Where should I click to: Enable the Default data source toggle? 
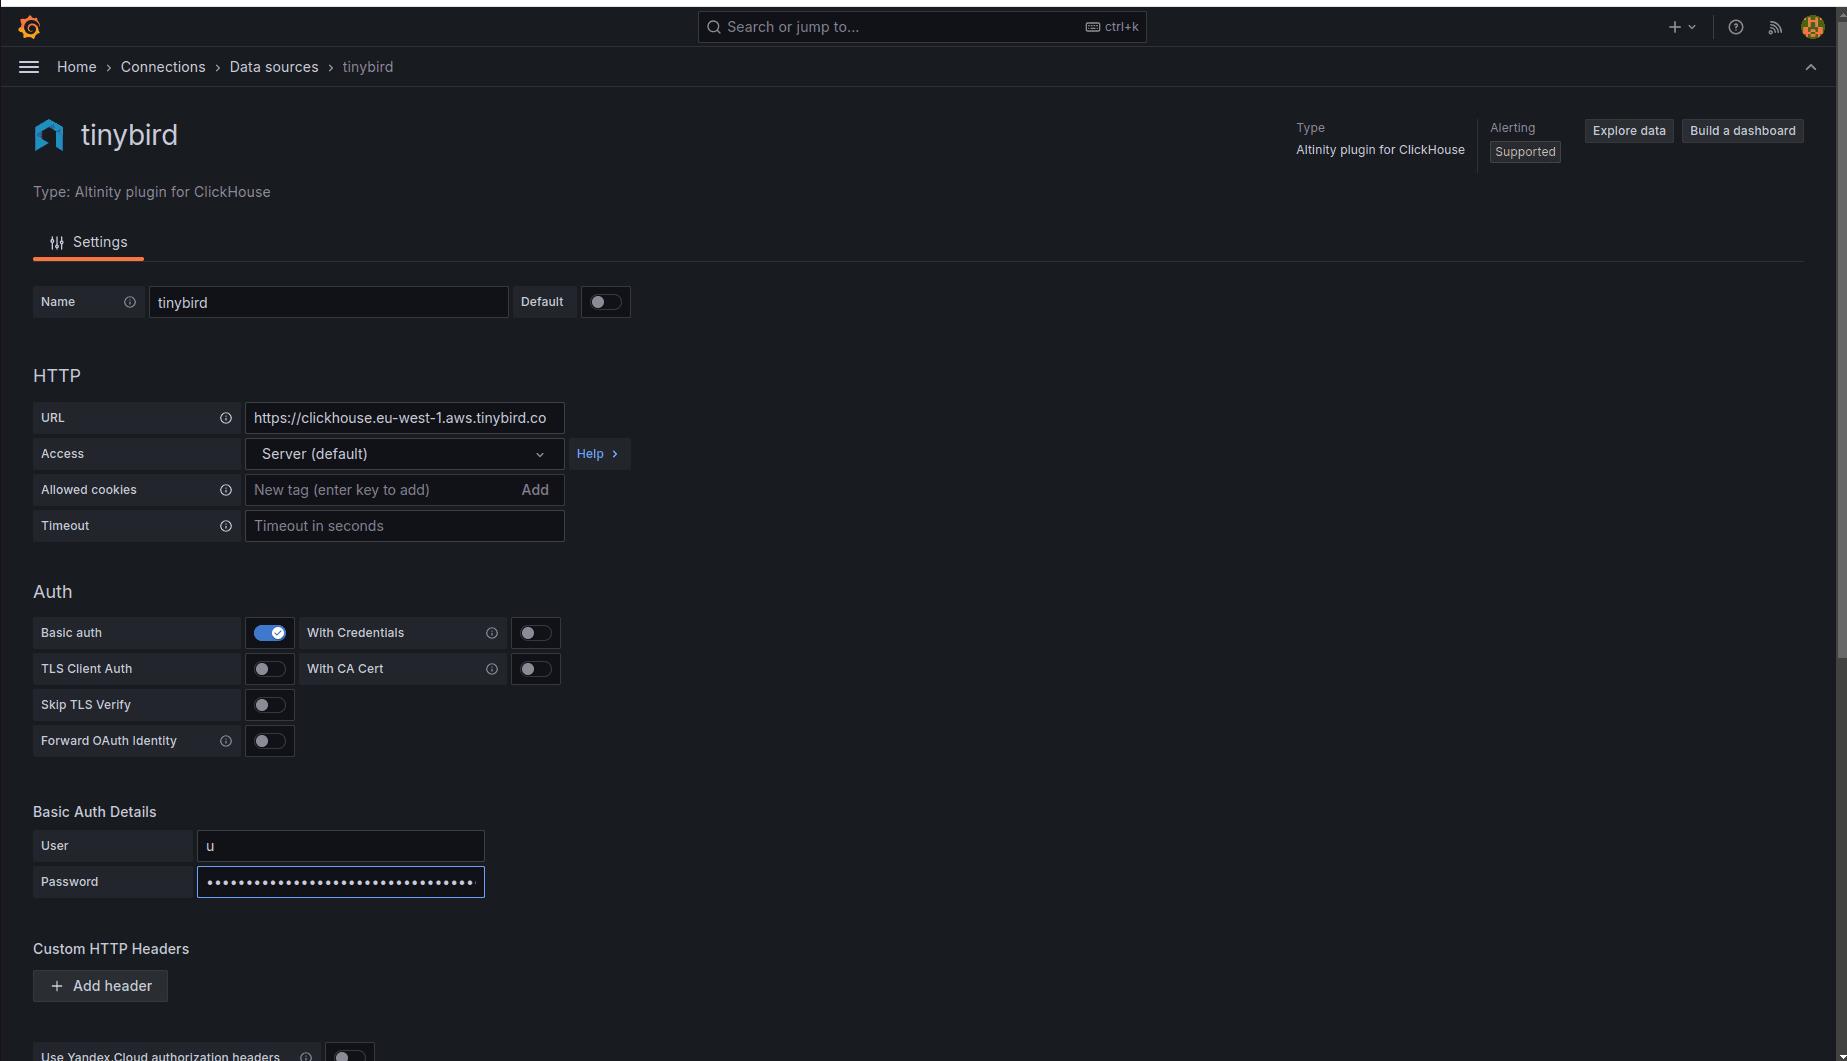(605, 301)
